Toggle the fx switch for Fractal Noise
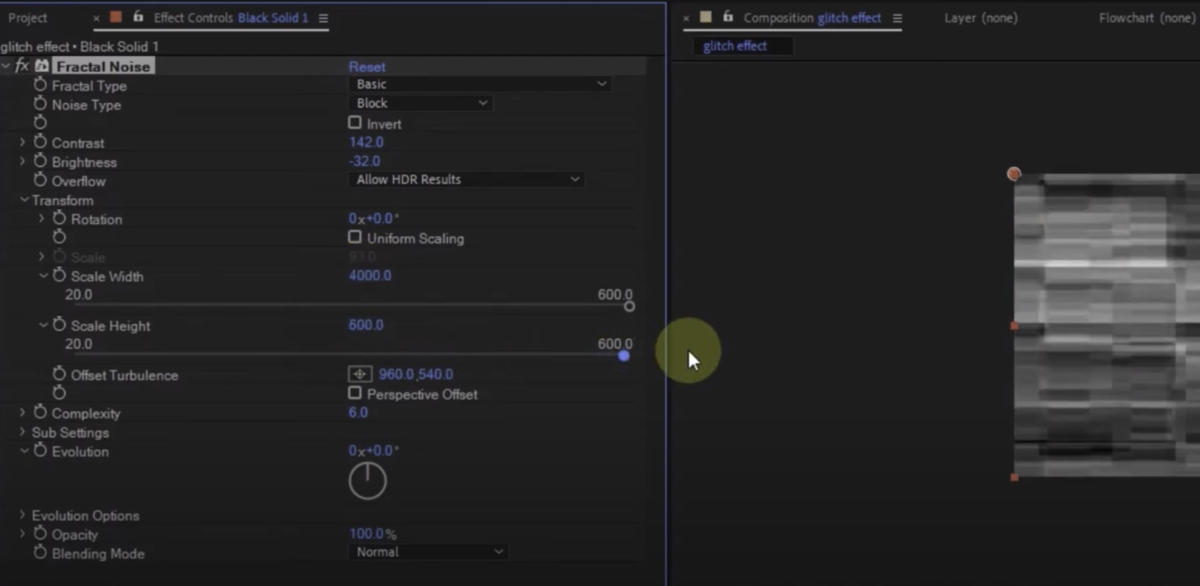This screenshot has width=1200, height=586. [x=22, y=66]
